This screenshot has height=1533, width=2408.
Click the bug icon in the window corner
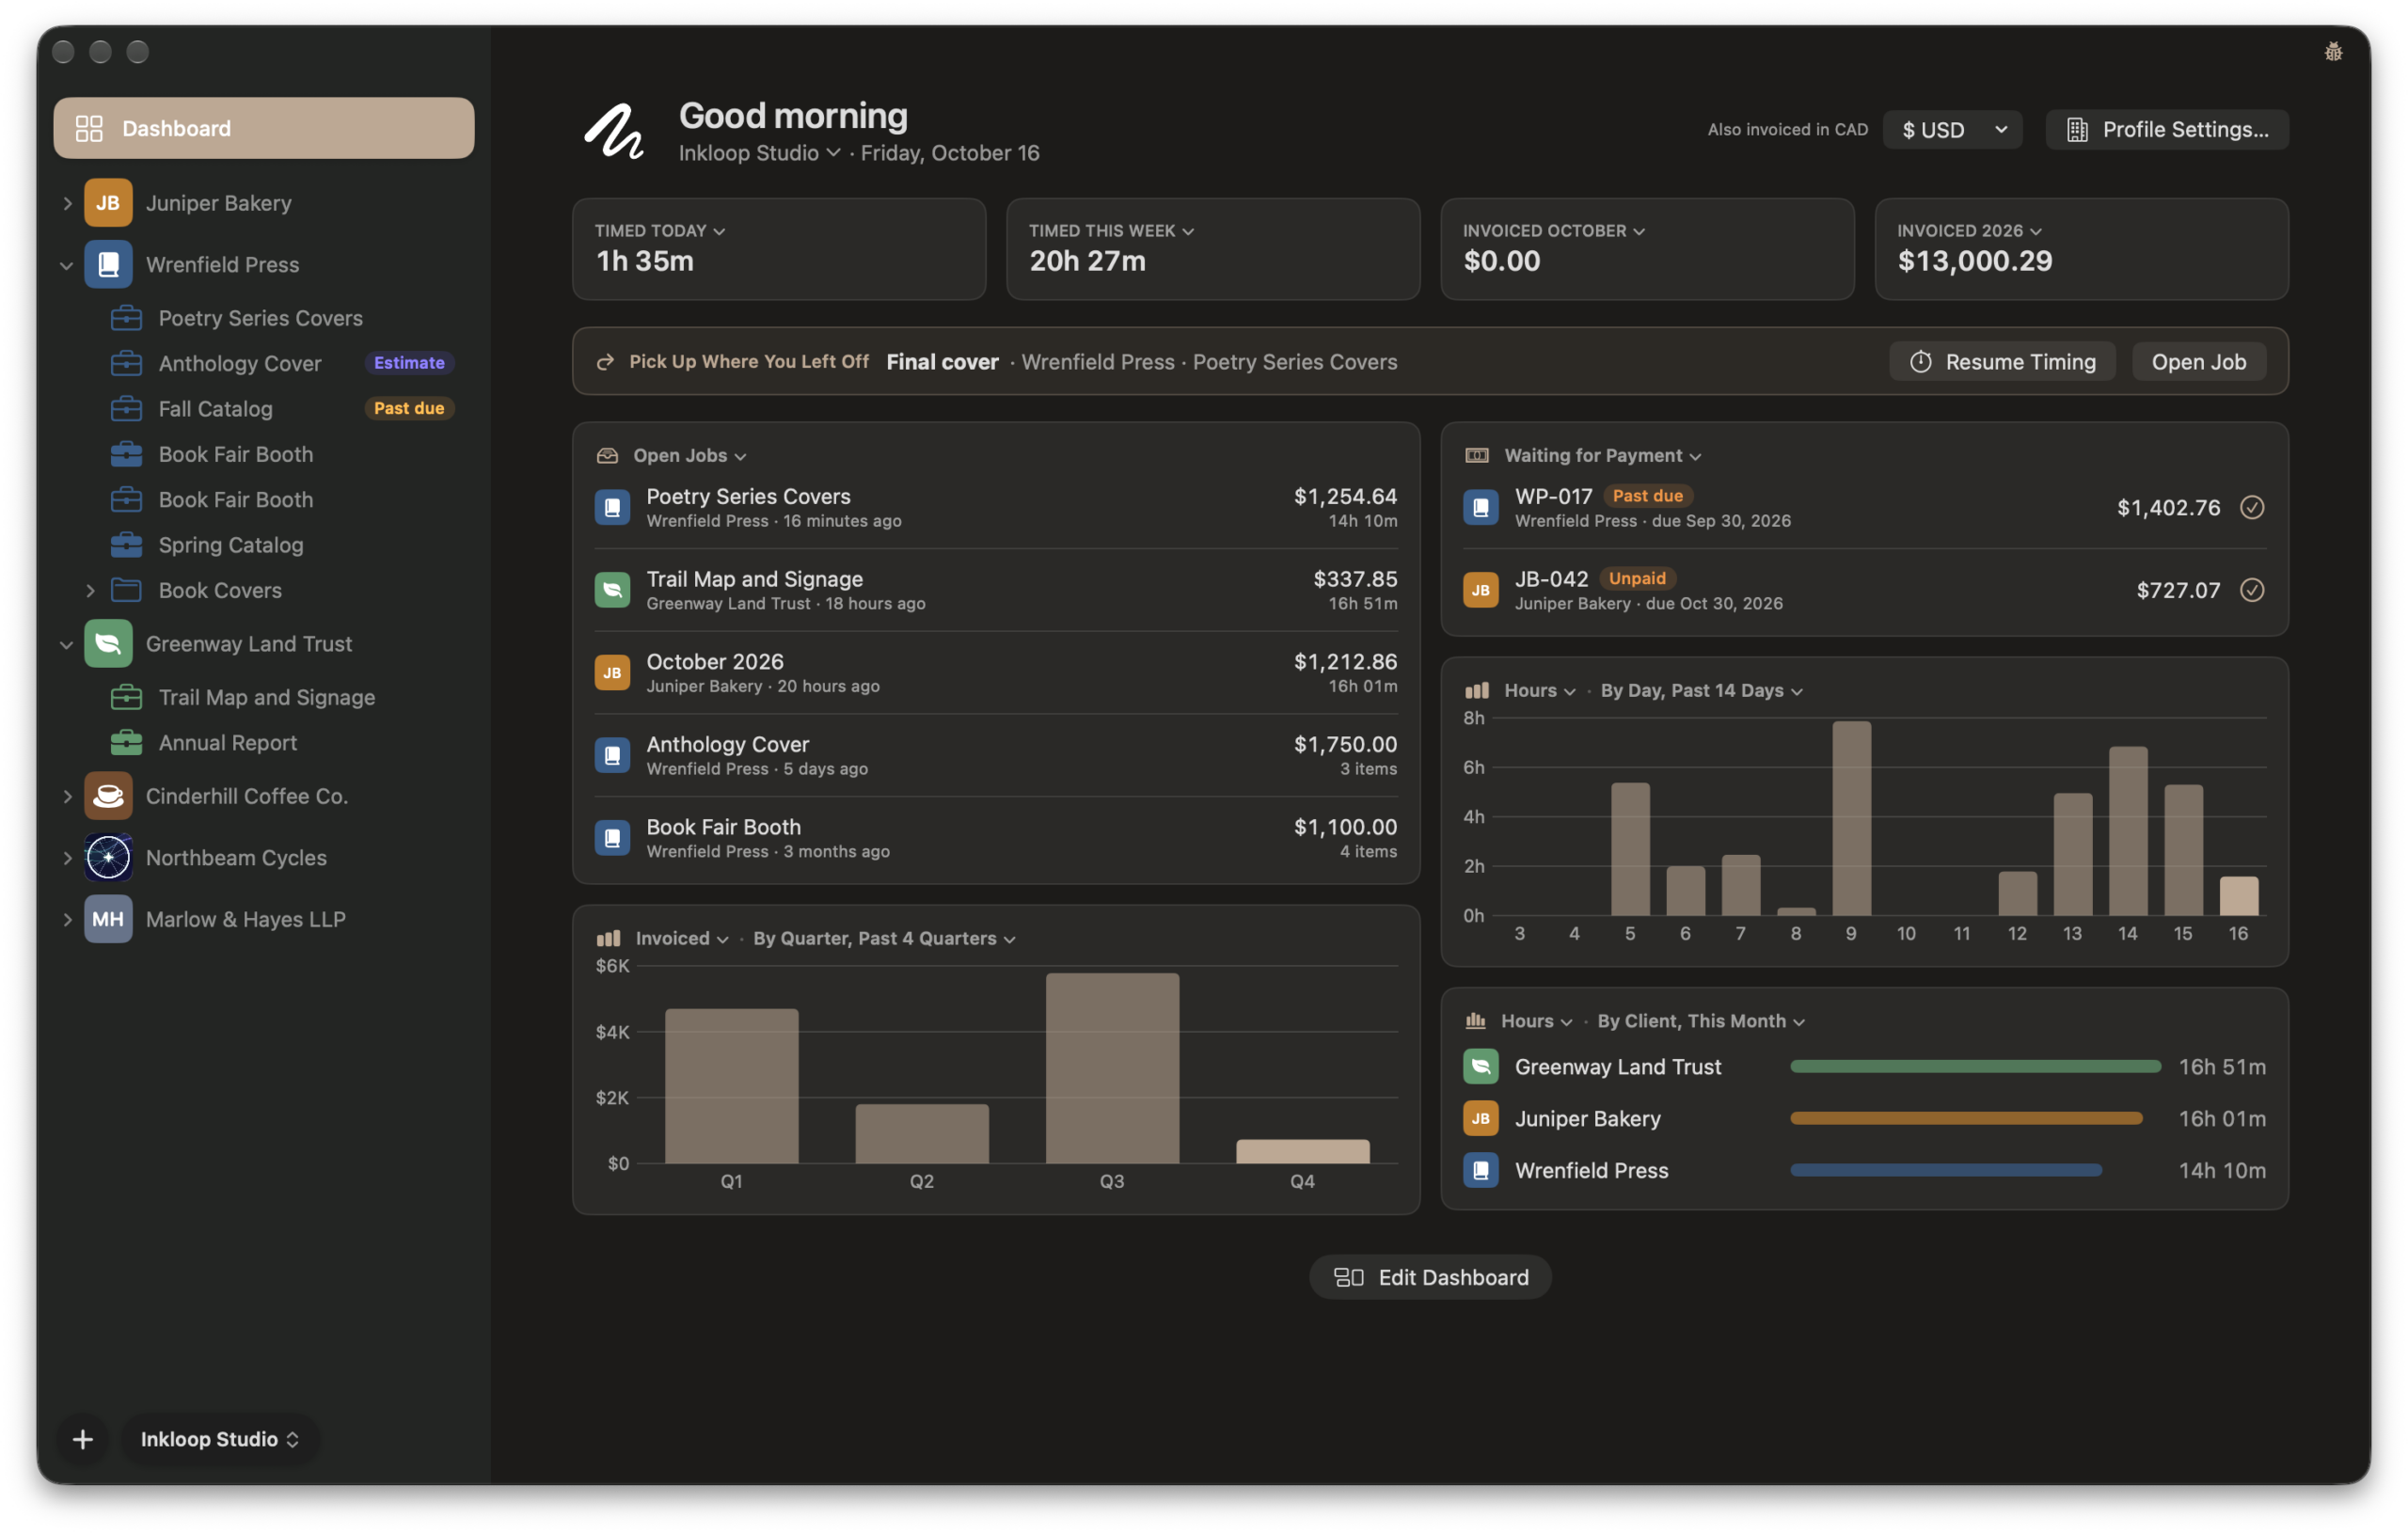[2333, 52]
